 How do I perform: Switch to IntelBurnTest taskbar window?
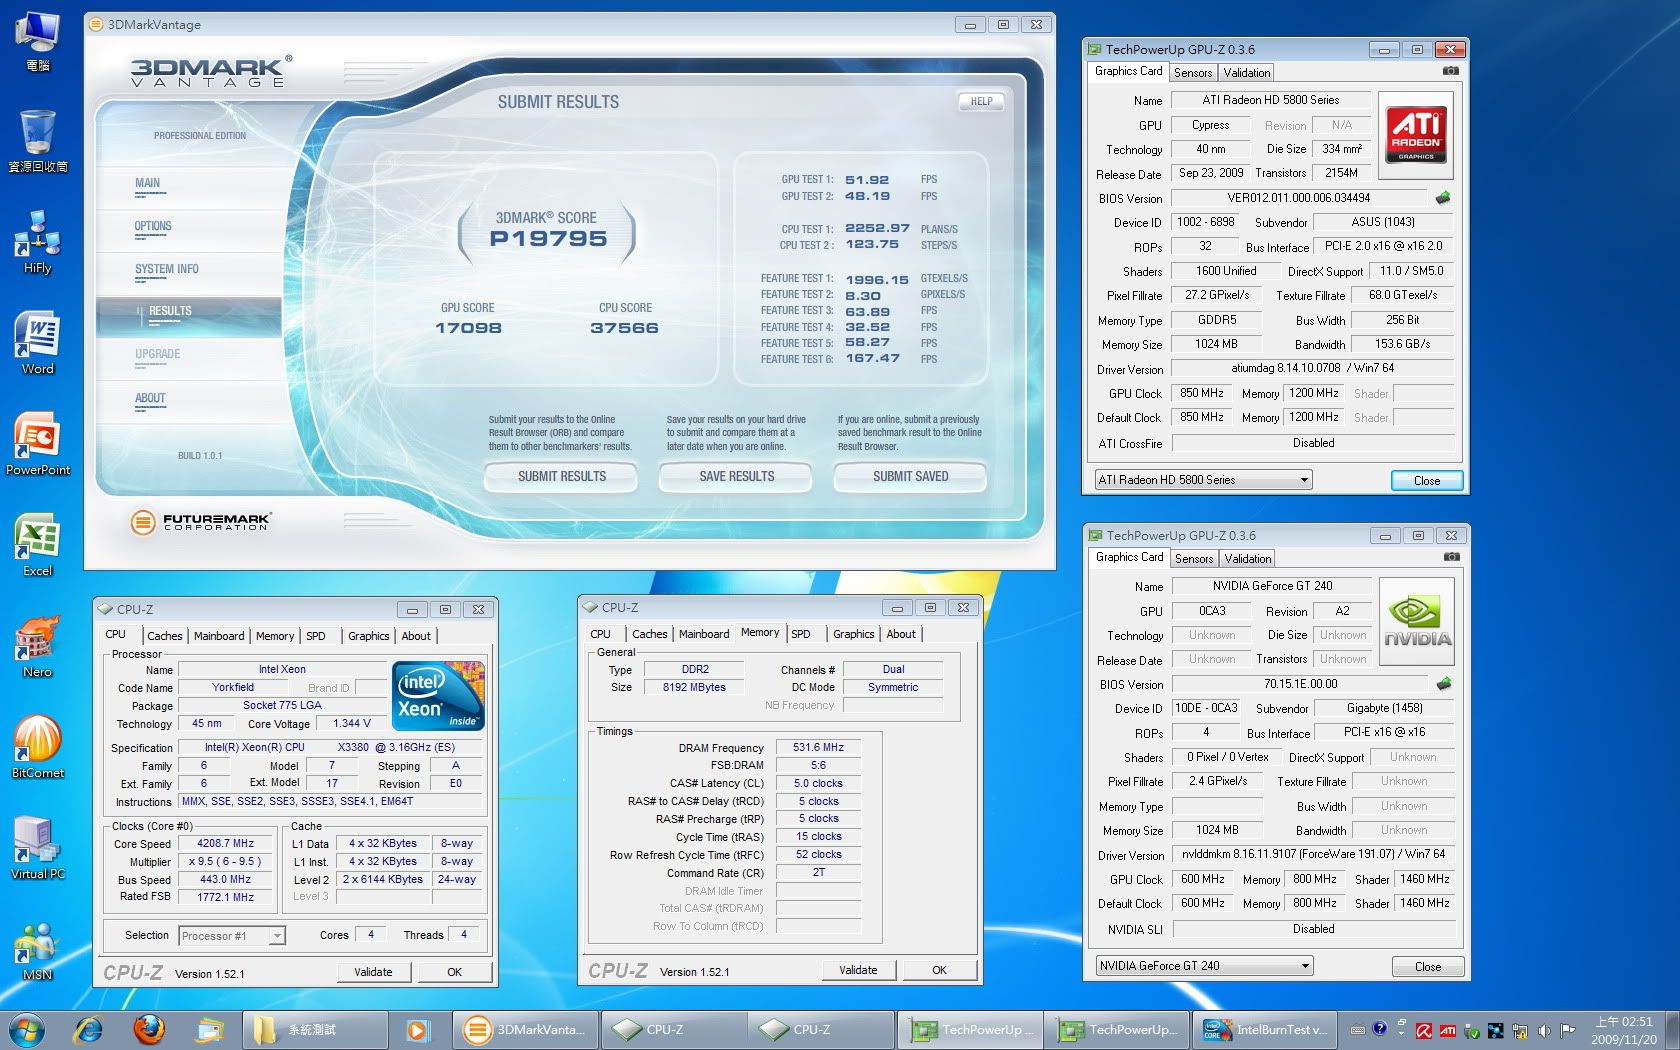pyautogui.click(x=1266, y=1029)
